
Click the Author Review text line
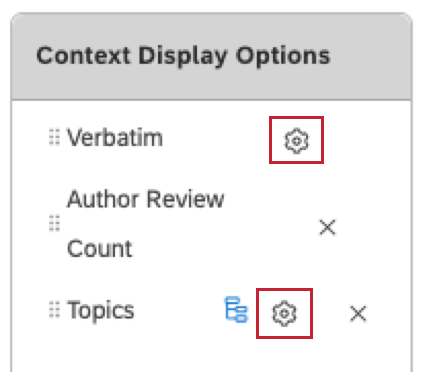(x=146, y=199)
